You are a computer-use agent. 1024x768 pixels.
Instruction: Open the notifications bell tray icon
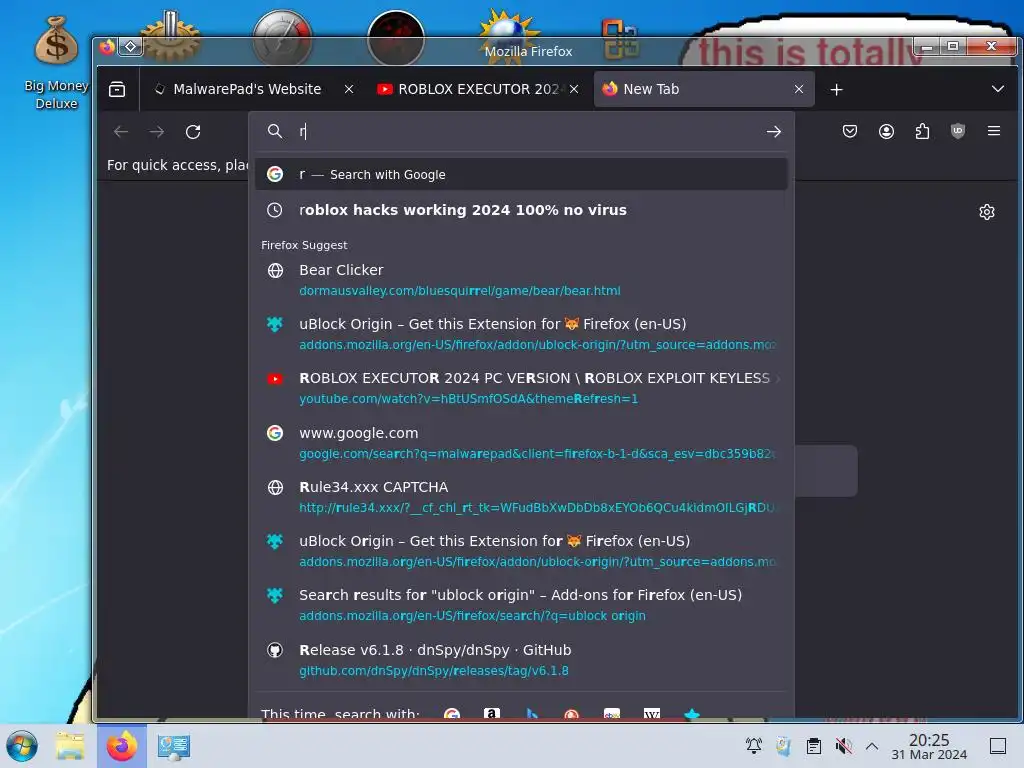[754, 746]
